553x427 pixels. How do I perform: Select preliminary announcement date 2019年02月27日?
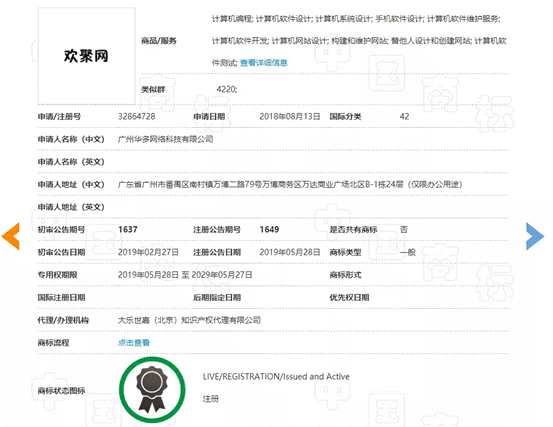[x=148, y=252]
